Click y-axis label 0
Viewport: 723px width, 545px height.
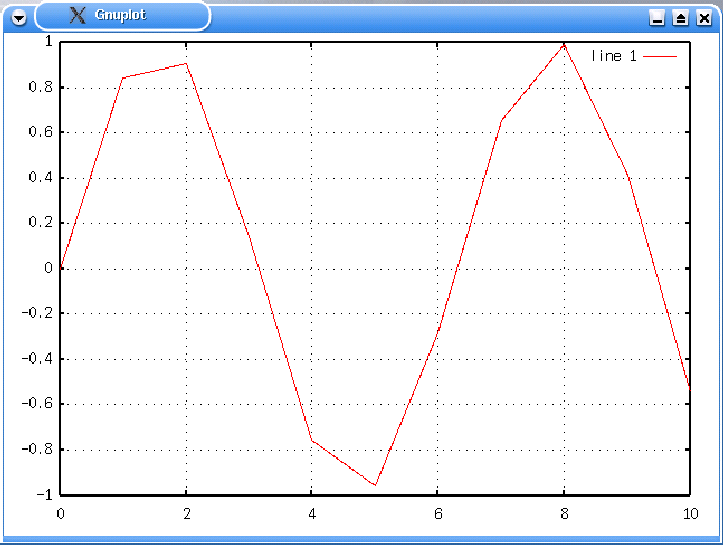coord(48,268)
